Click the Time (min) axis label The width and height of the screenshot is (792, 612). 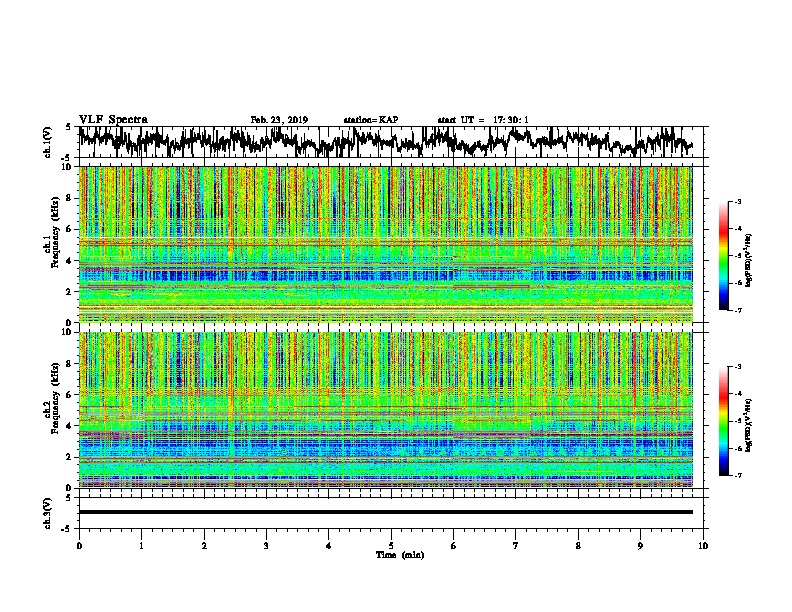(x=400, y=555)
